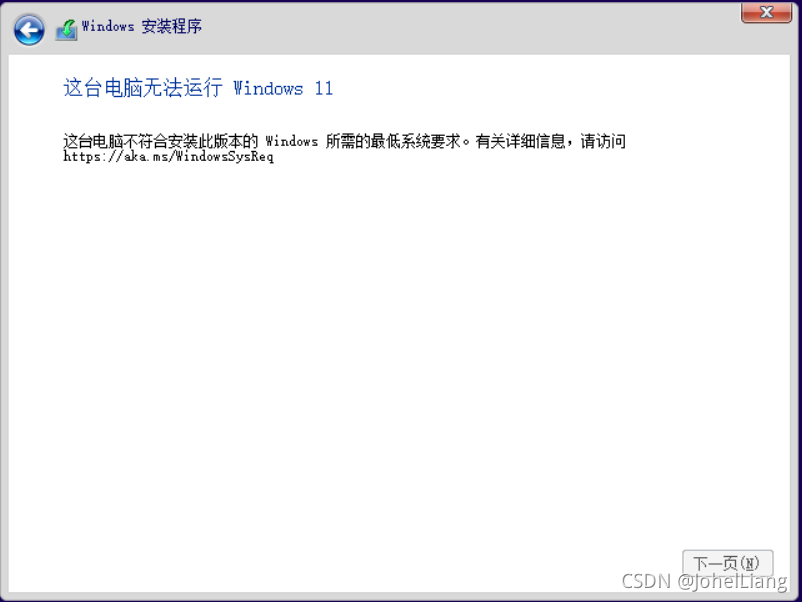Go back using the blue arrow button

pos(29,30)
